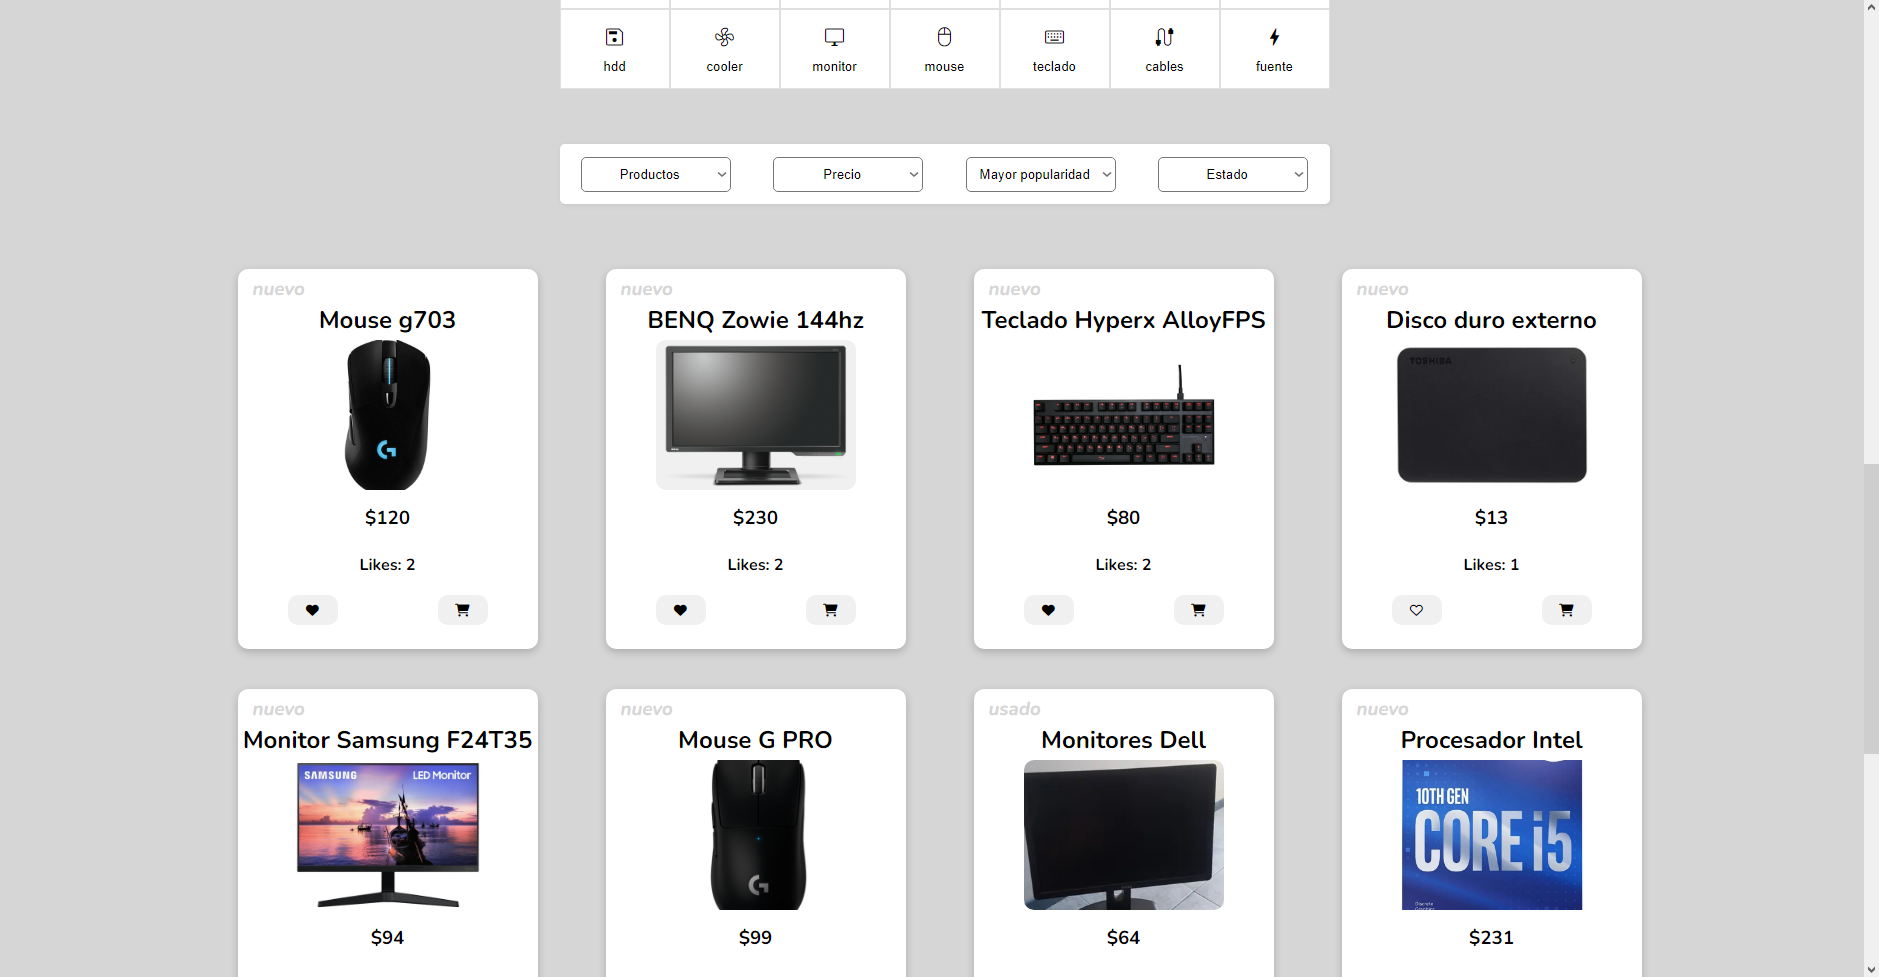The width and height of the screenshot is (1879, 977).
Task: Open the cooler category
Action: (x=724, y=48)
